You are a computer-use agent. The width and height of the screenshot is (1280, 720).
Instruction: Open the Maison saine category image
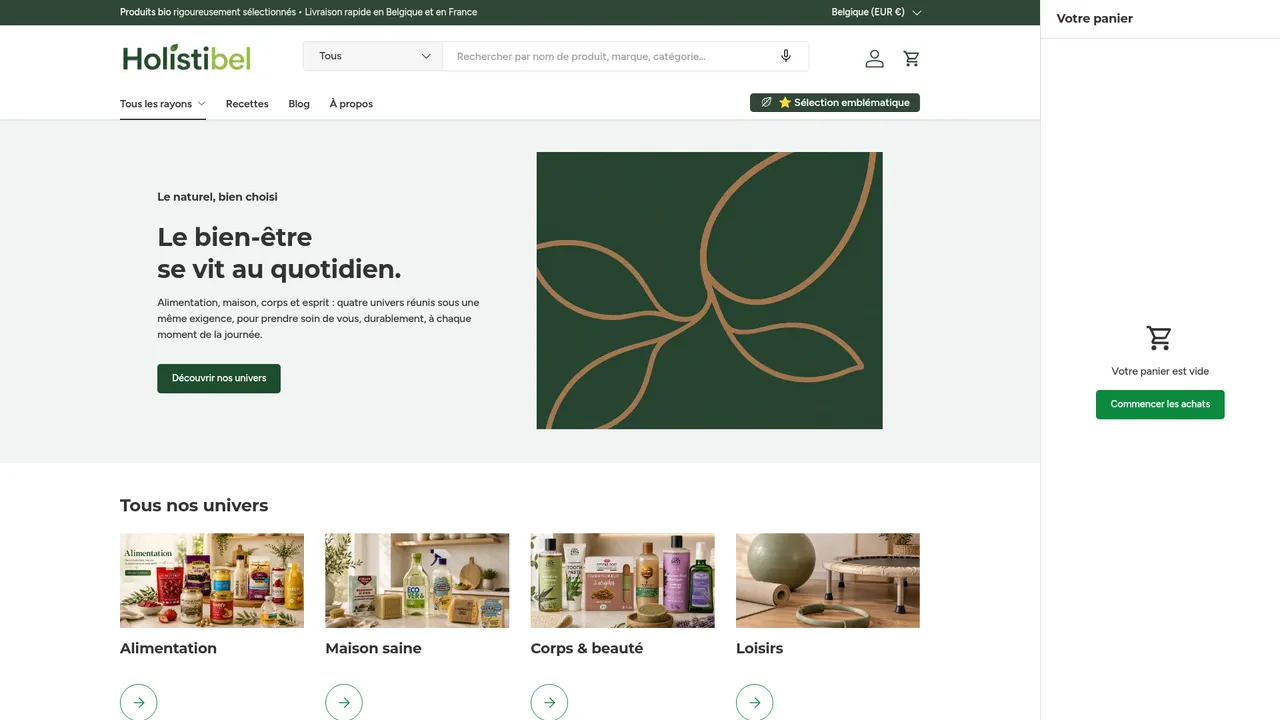click(417, 580)
